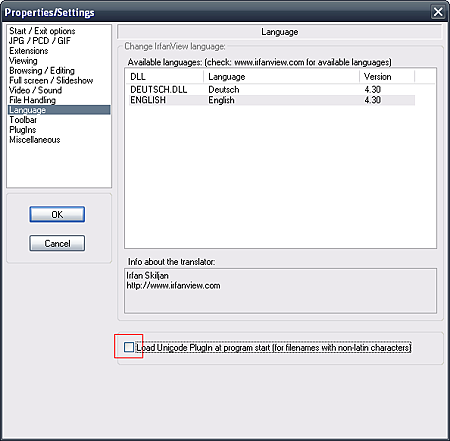The image size is (450, 441).
Task: Click the English language name cell
Action: pos(221,100)
